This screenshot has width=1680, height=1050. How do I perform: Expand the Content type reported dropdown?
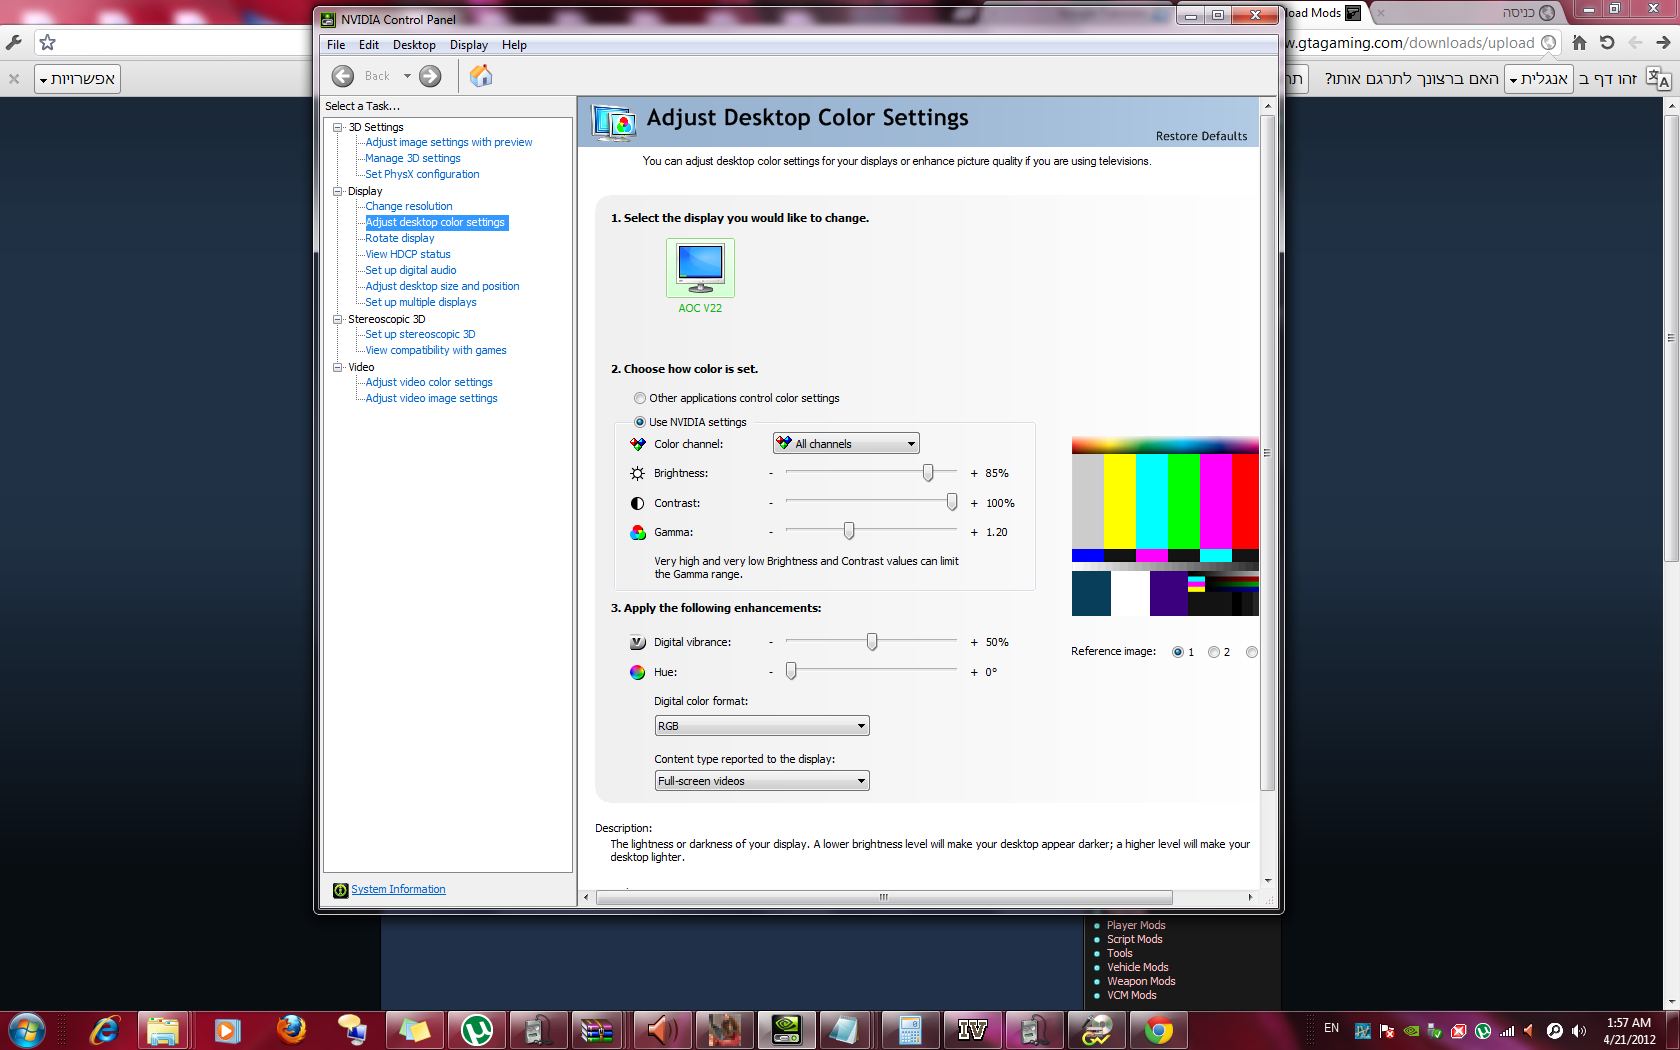point(761,781)
